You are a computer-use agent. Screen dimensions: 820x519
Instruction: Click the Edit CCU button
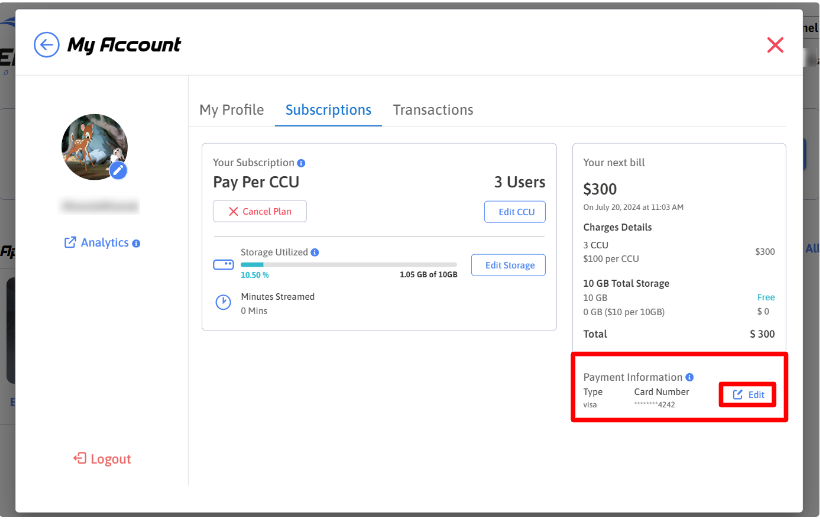click(515, 212)
